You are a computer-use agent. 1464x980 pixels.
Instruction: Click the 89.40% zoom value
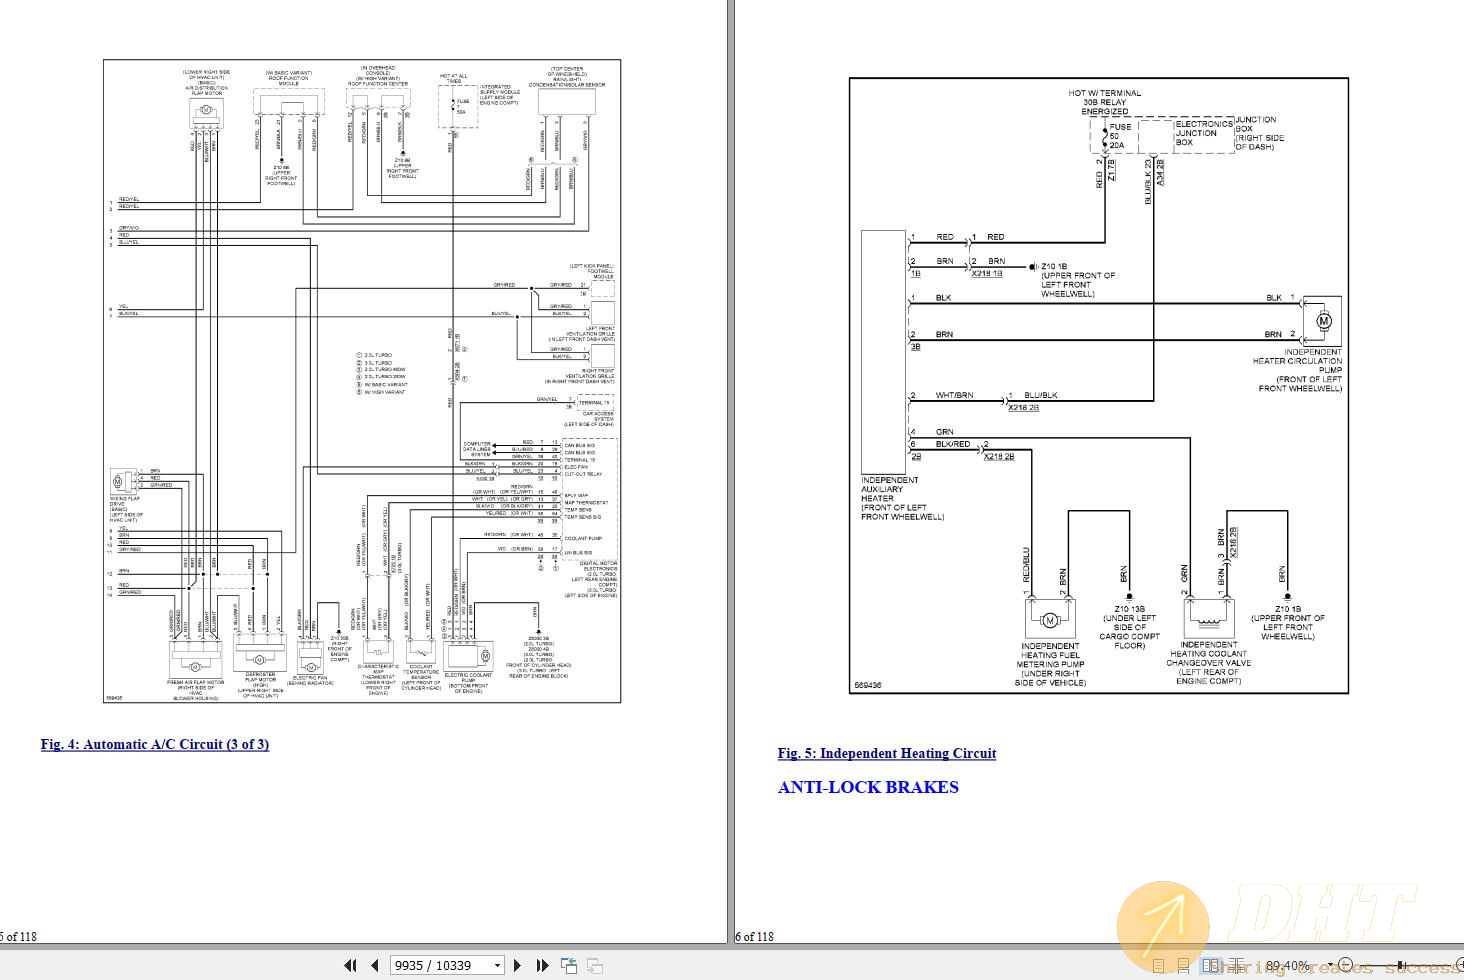(1288, 966)
